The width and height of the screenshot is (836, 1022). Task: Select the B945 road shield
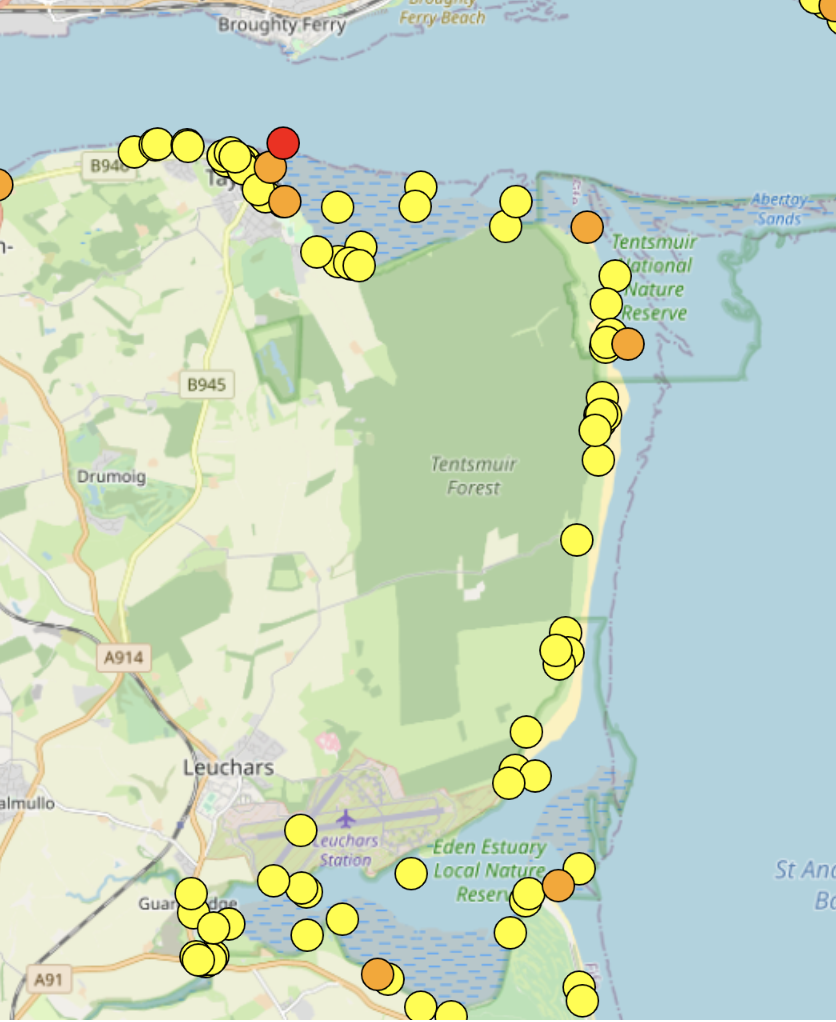205,384
